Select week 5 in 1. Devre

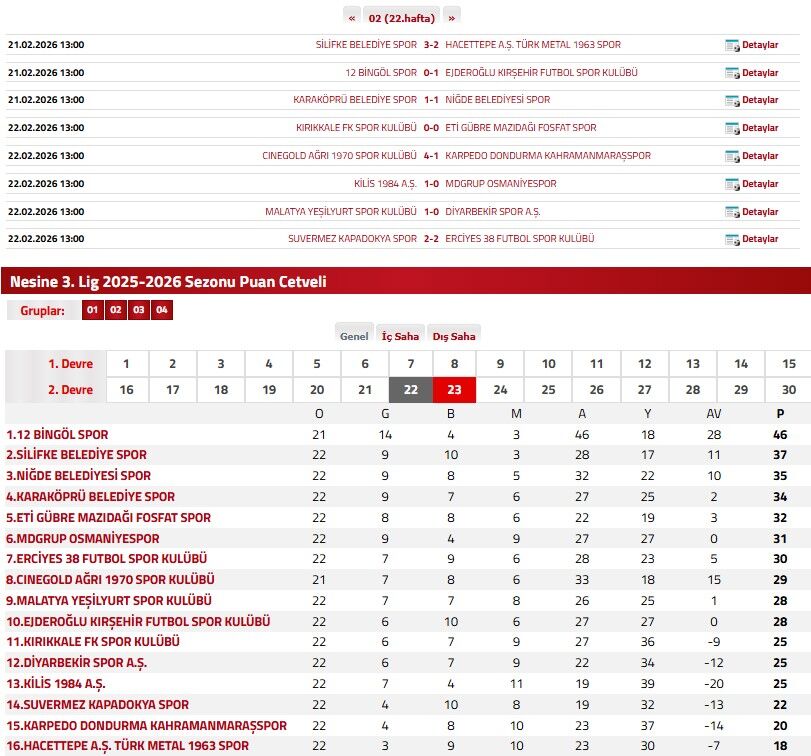[317, 364]
